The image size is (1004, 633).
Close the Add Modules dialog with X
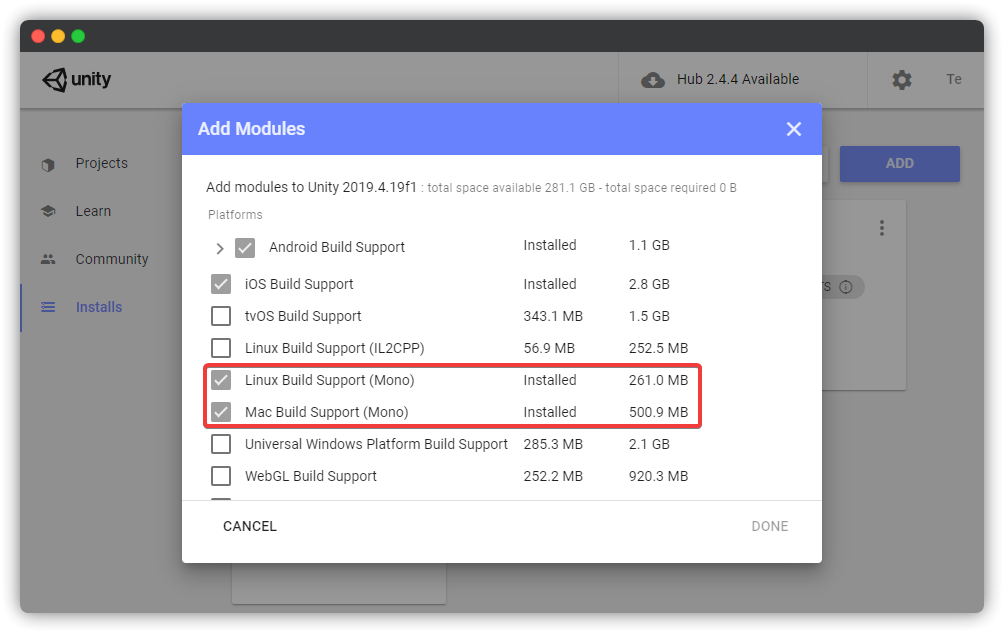(794, 129)
